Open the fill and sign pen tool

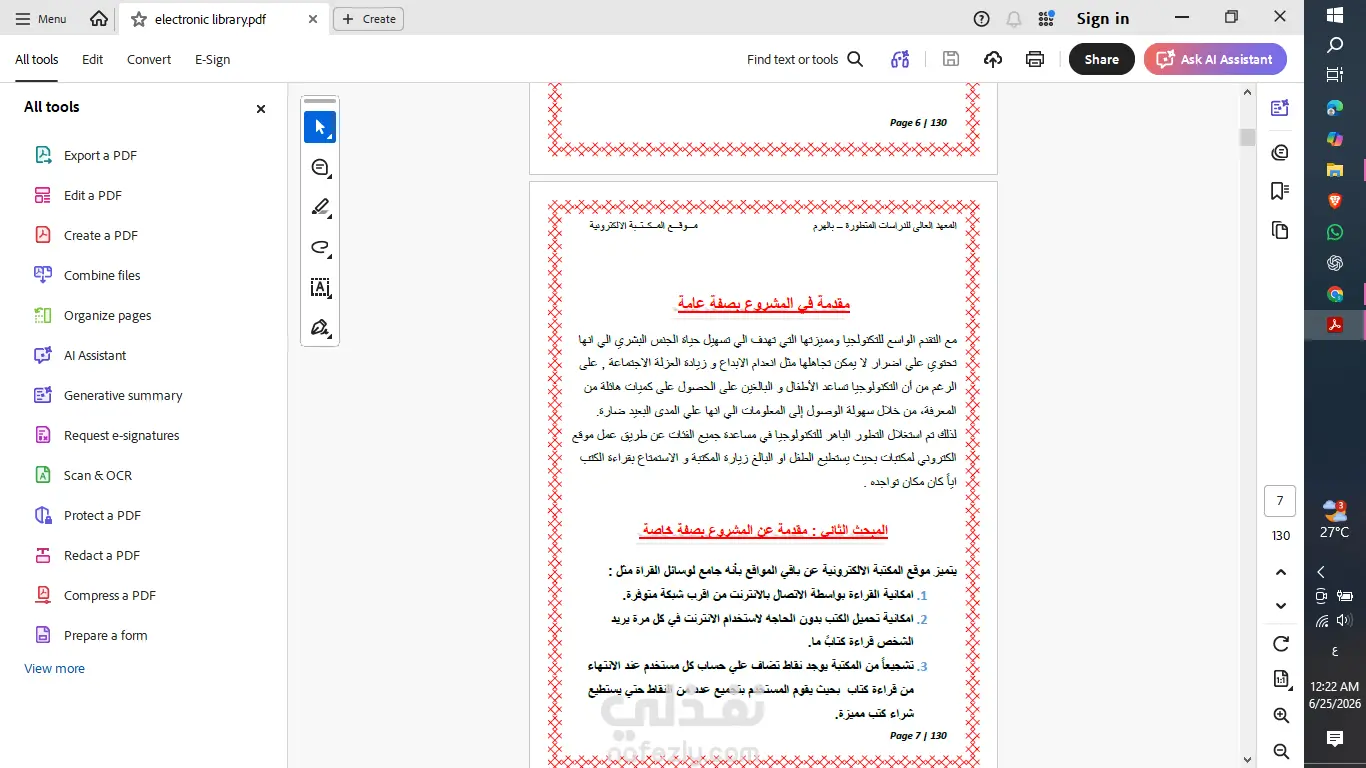[320, 327]
